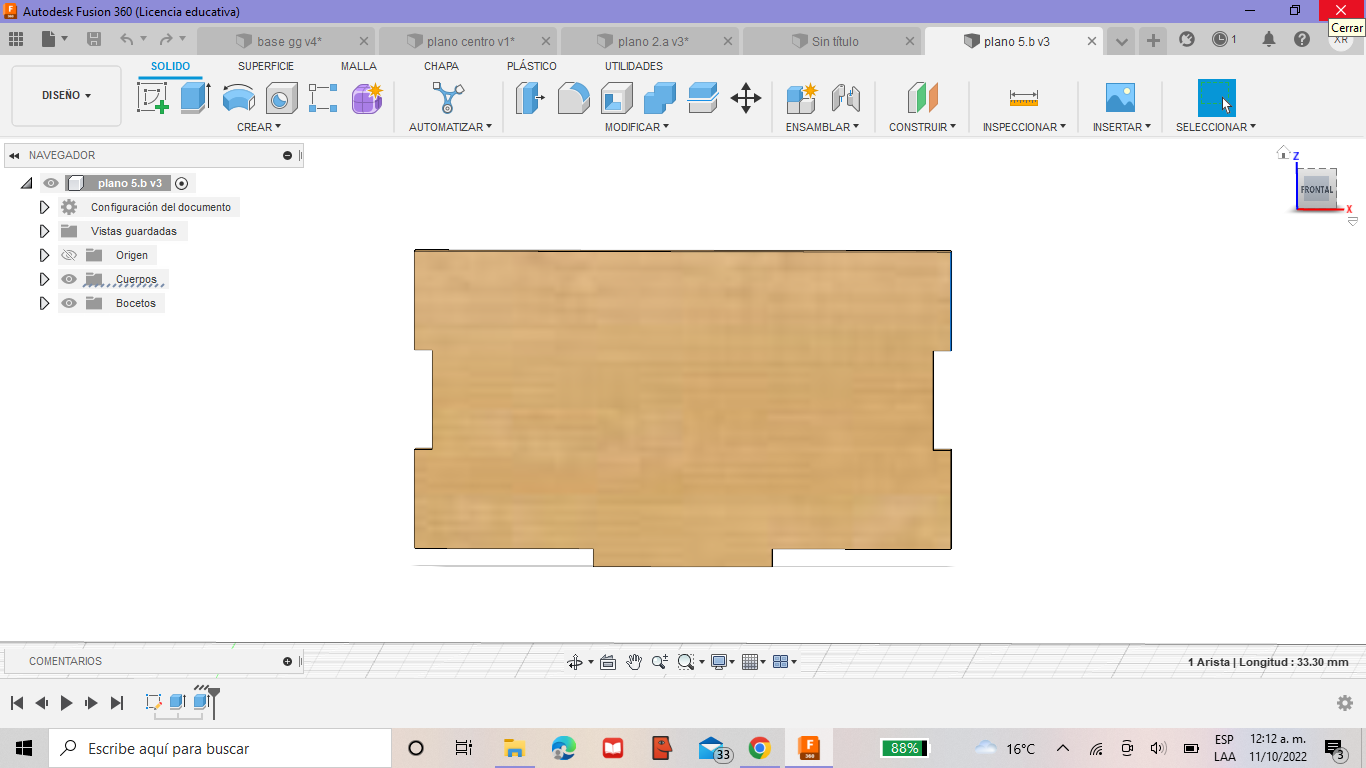Expand the Origen node
The height and width of the screenshot is (768, 1366).
44,255
